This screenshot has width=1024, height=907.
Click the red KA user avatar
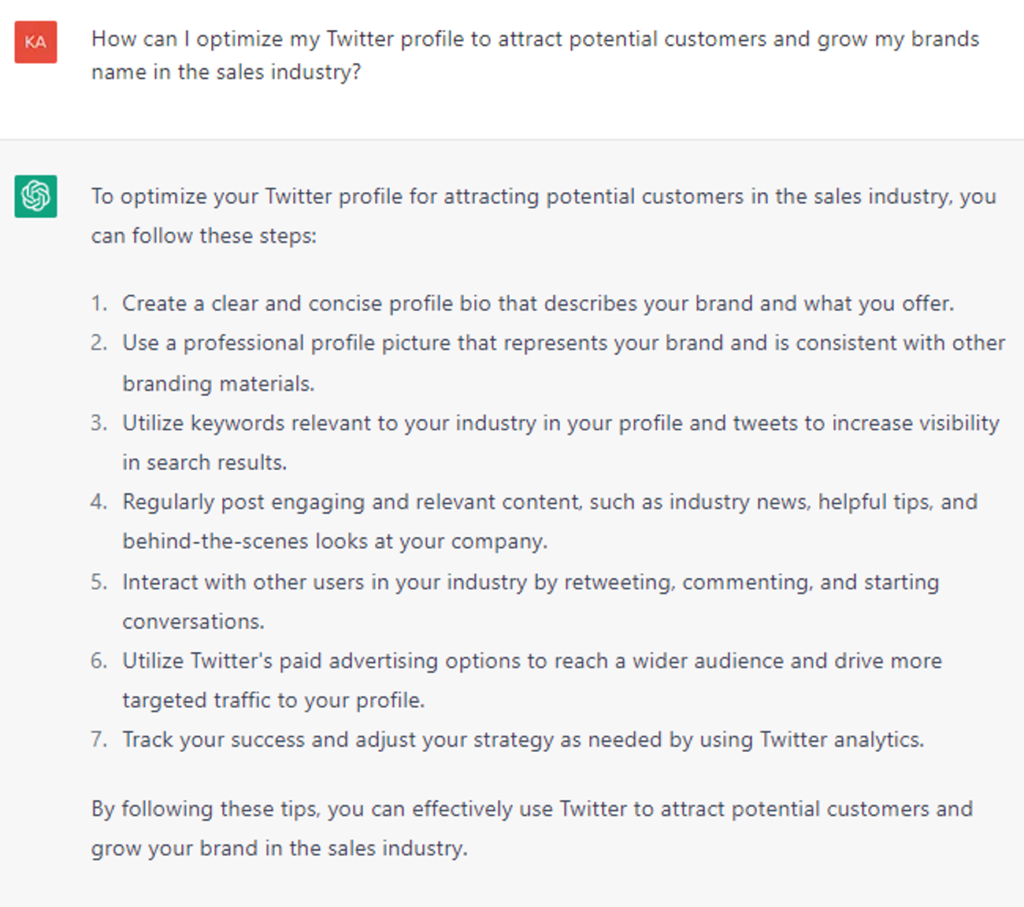(35, 42)
